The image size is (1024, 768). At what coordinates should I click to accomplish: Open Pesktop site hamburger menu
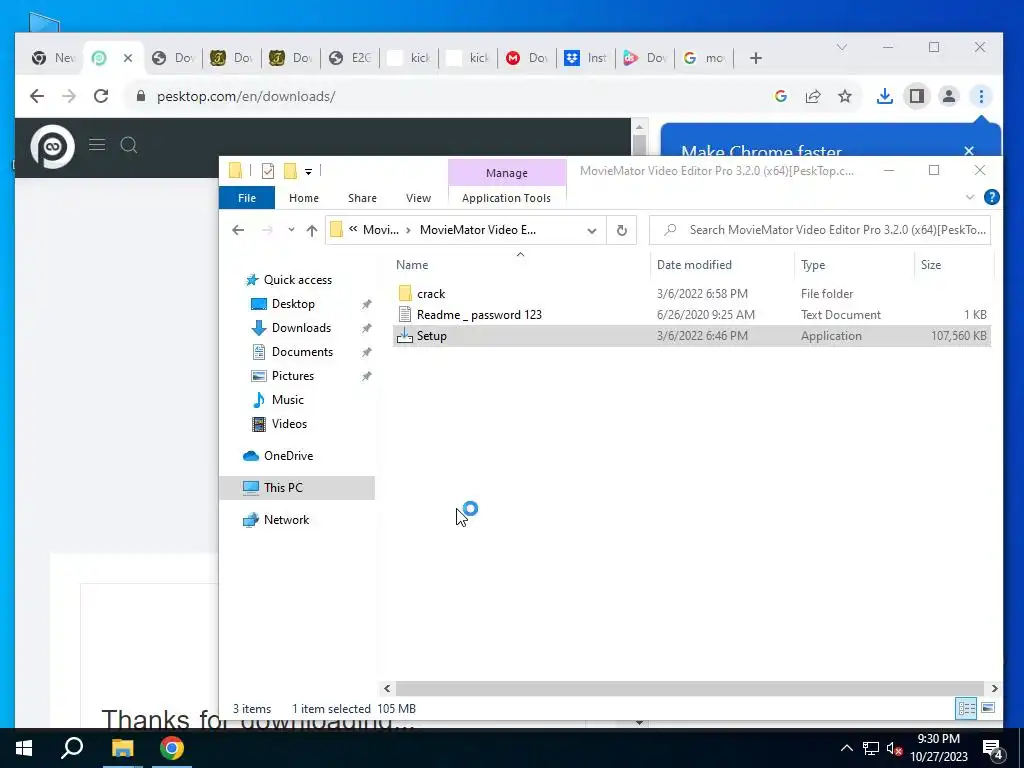(x=97, y=144)
